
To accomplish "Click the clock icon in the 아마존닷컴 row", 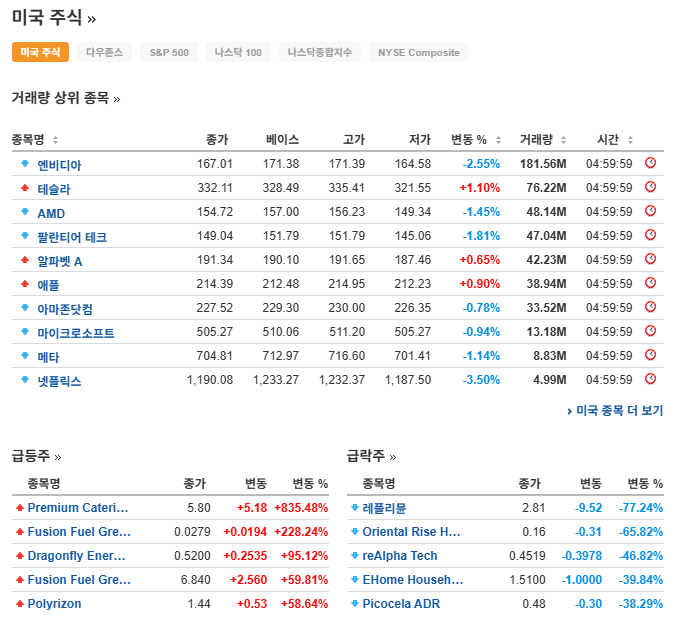I will 650,307.
